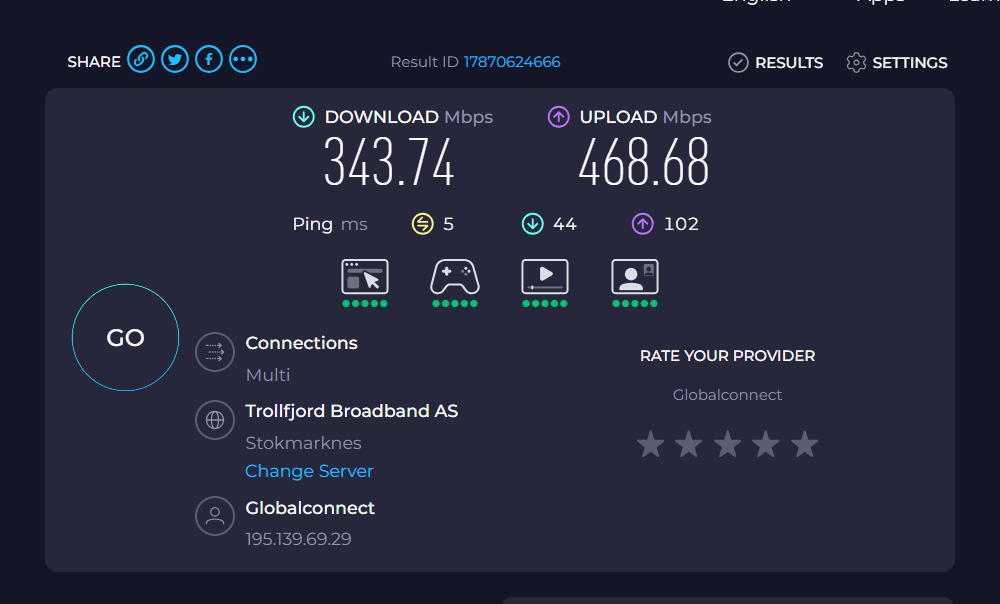Screen dimensions: 1000x604
Task: Rate Globalconnect with the third star
Action: point(727,444)
